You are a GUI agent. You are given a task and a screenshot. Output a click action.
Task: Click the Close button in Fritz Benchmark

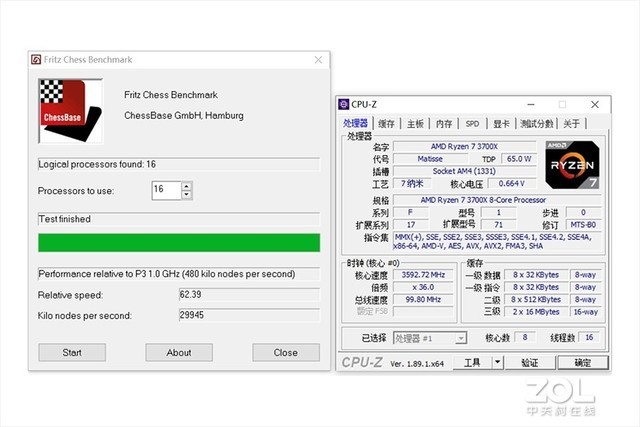286,353
